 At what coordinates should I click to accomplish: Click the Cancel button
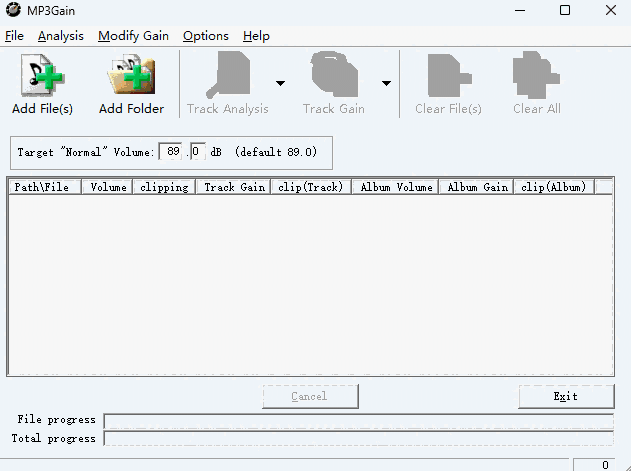pyautogui.click(x=310, y=397)
